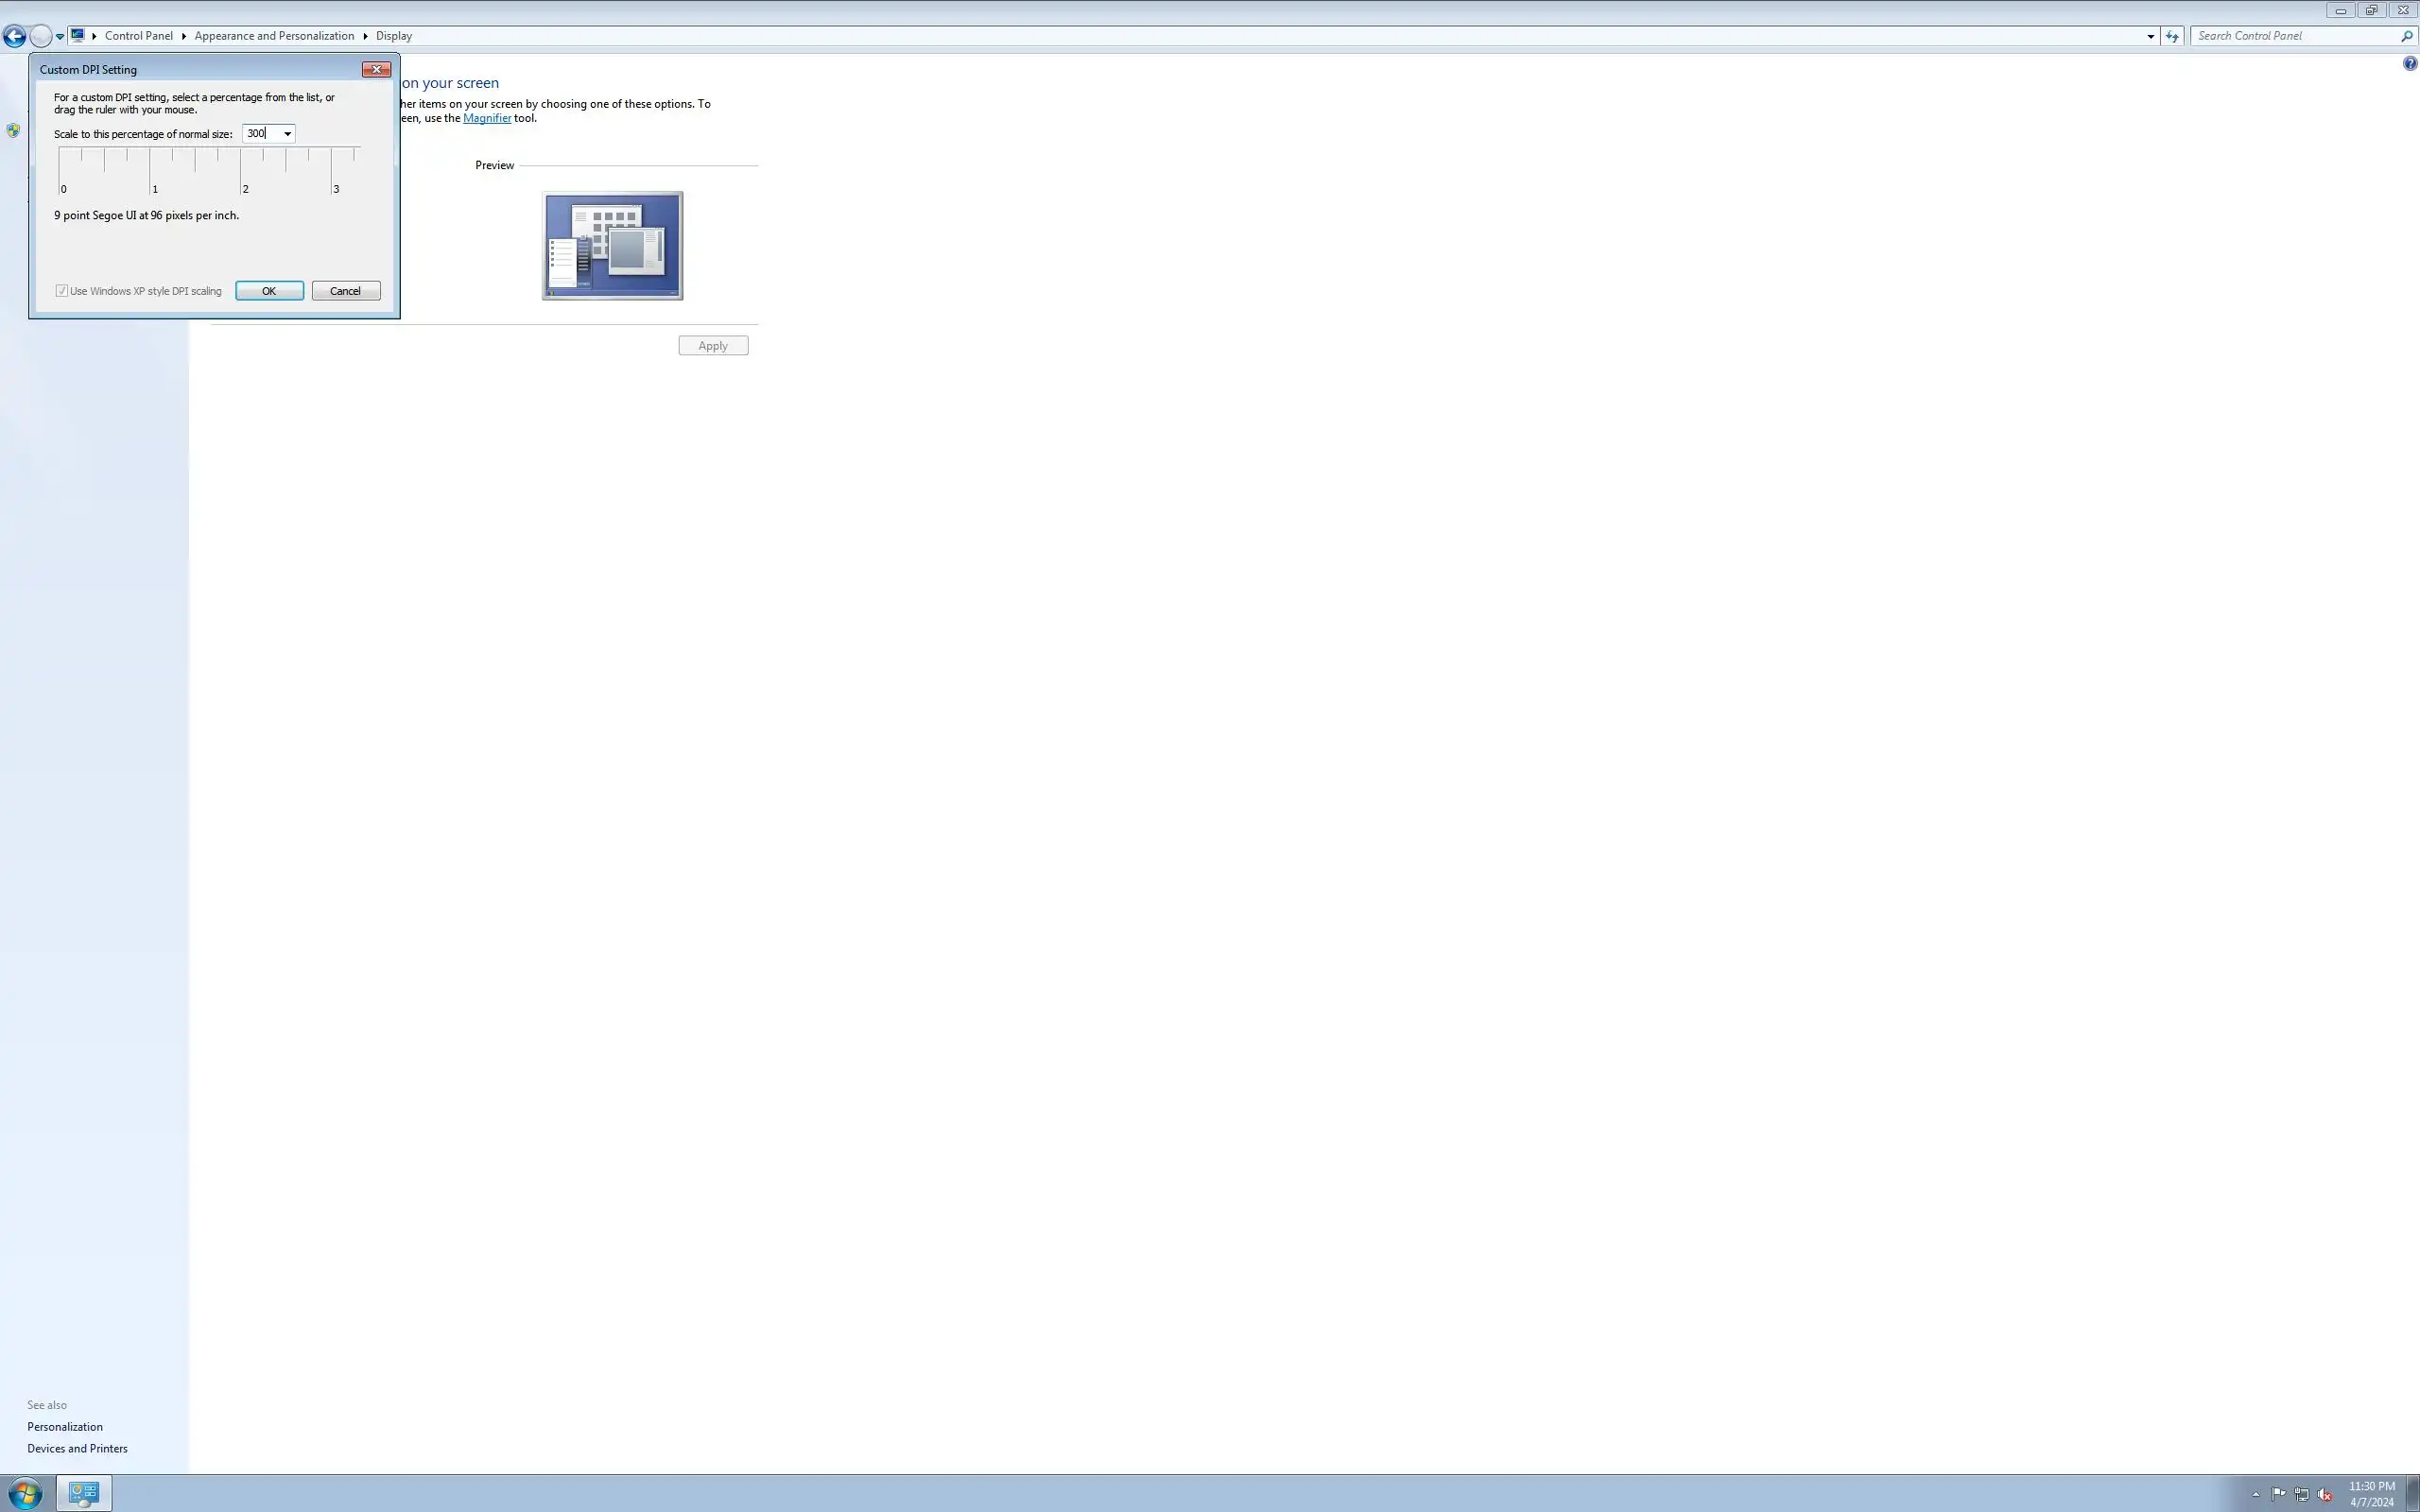Click Cancel in Custom DPI dialog
The width and height of the screenshot is (2420, 1512).
[345, 291]
